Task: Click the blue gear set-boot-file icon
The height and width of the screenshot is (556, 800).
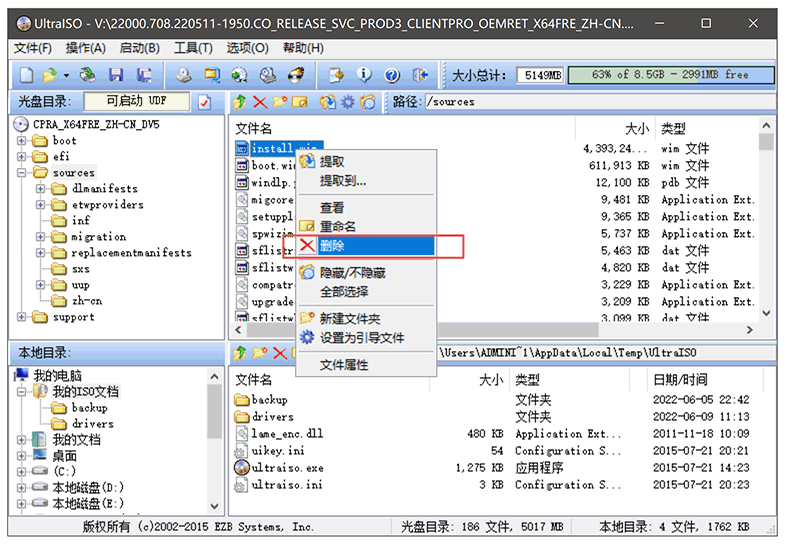Action: pyautogui.click(x=347, y=102)
